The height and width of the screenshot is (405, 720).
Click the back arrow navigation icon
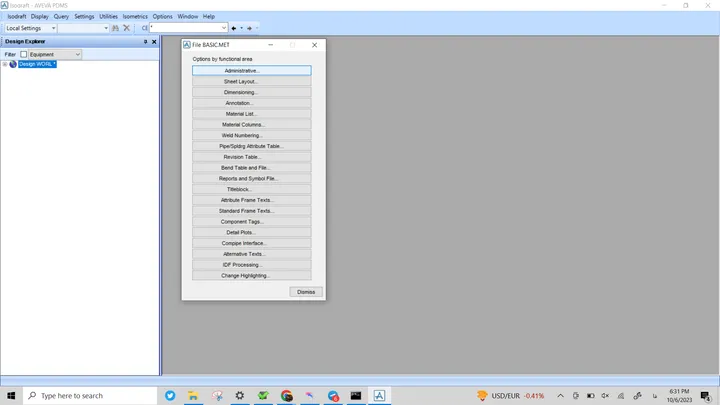click(x=234, y=28)
